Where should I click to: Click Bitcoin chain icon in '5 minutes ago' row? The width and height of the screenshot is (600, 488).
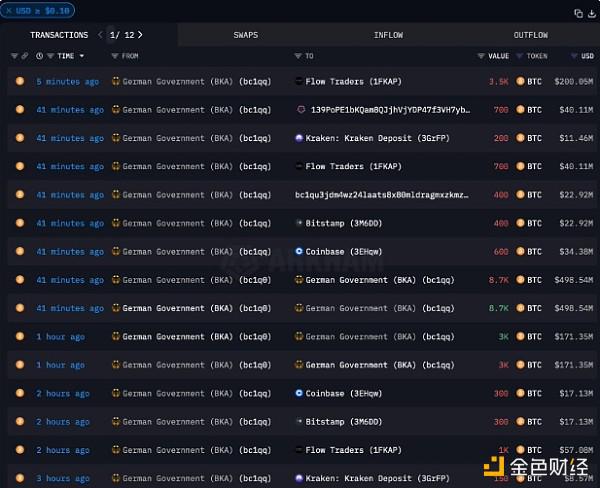20,81
